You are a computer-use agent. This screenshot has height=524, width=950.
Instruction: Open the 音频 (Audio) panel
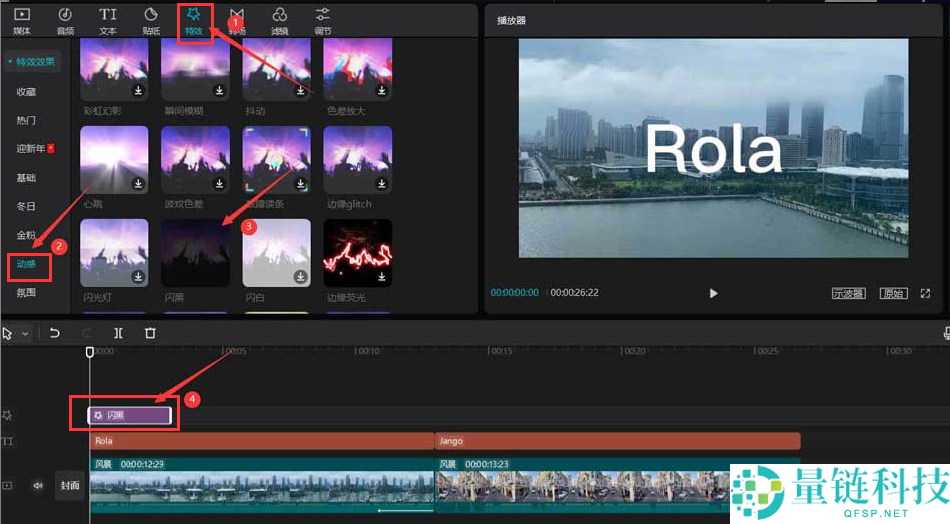coord(65,20)
